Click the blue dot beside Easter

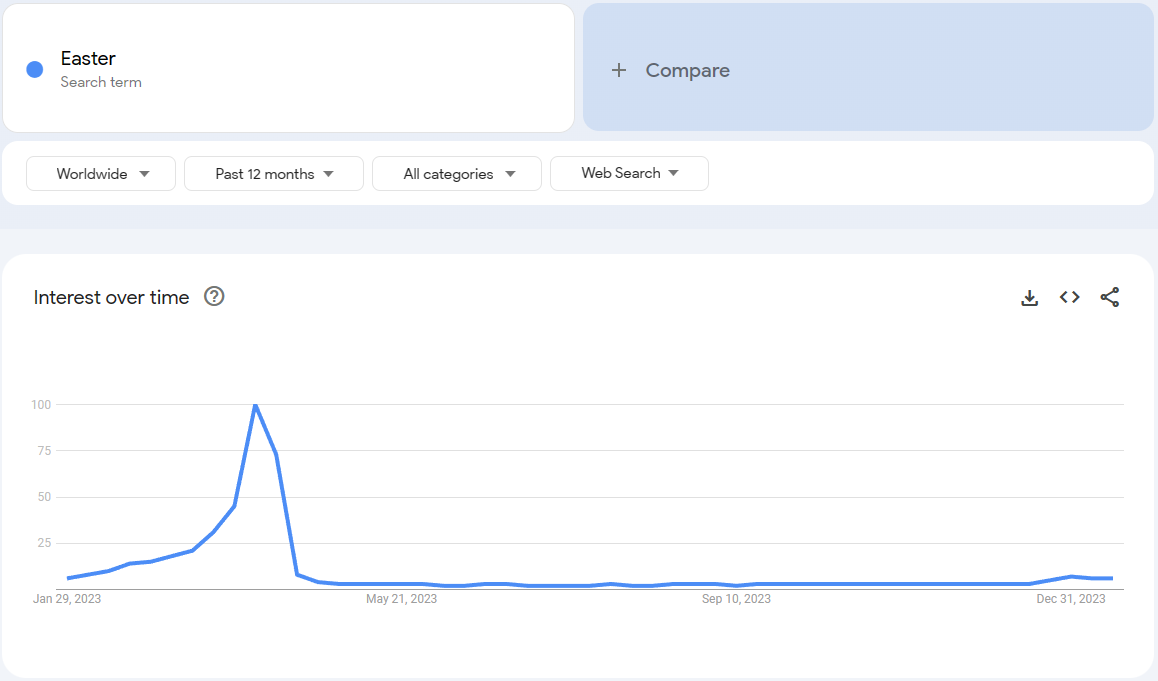[35, 69]
